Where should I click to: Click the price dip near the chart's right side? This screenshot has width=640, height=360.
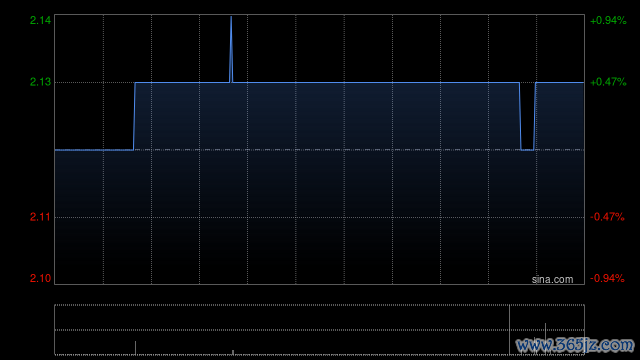[527, 149]
